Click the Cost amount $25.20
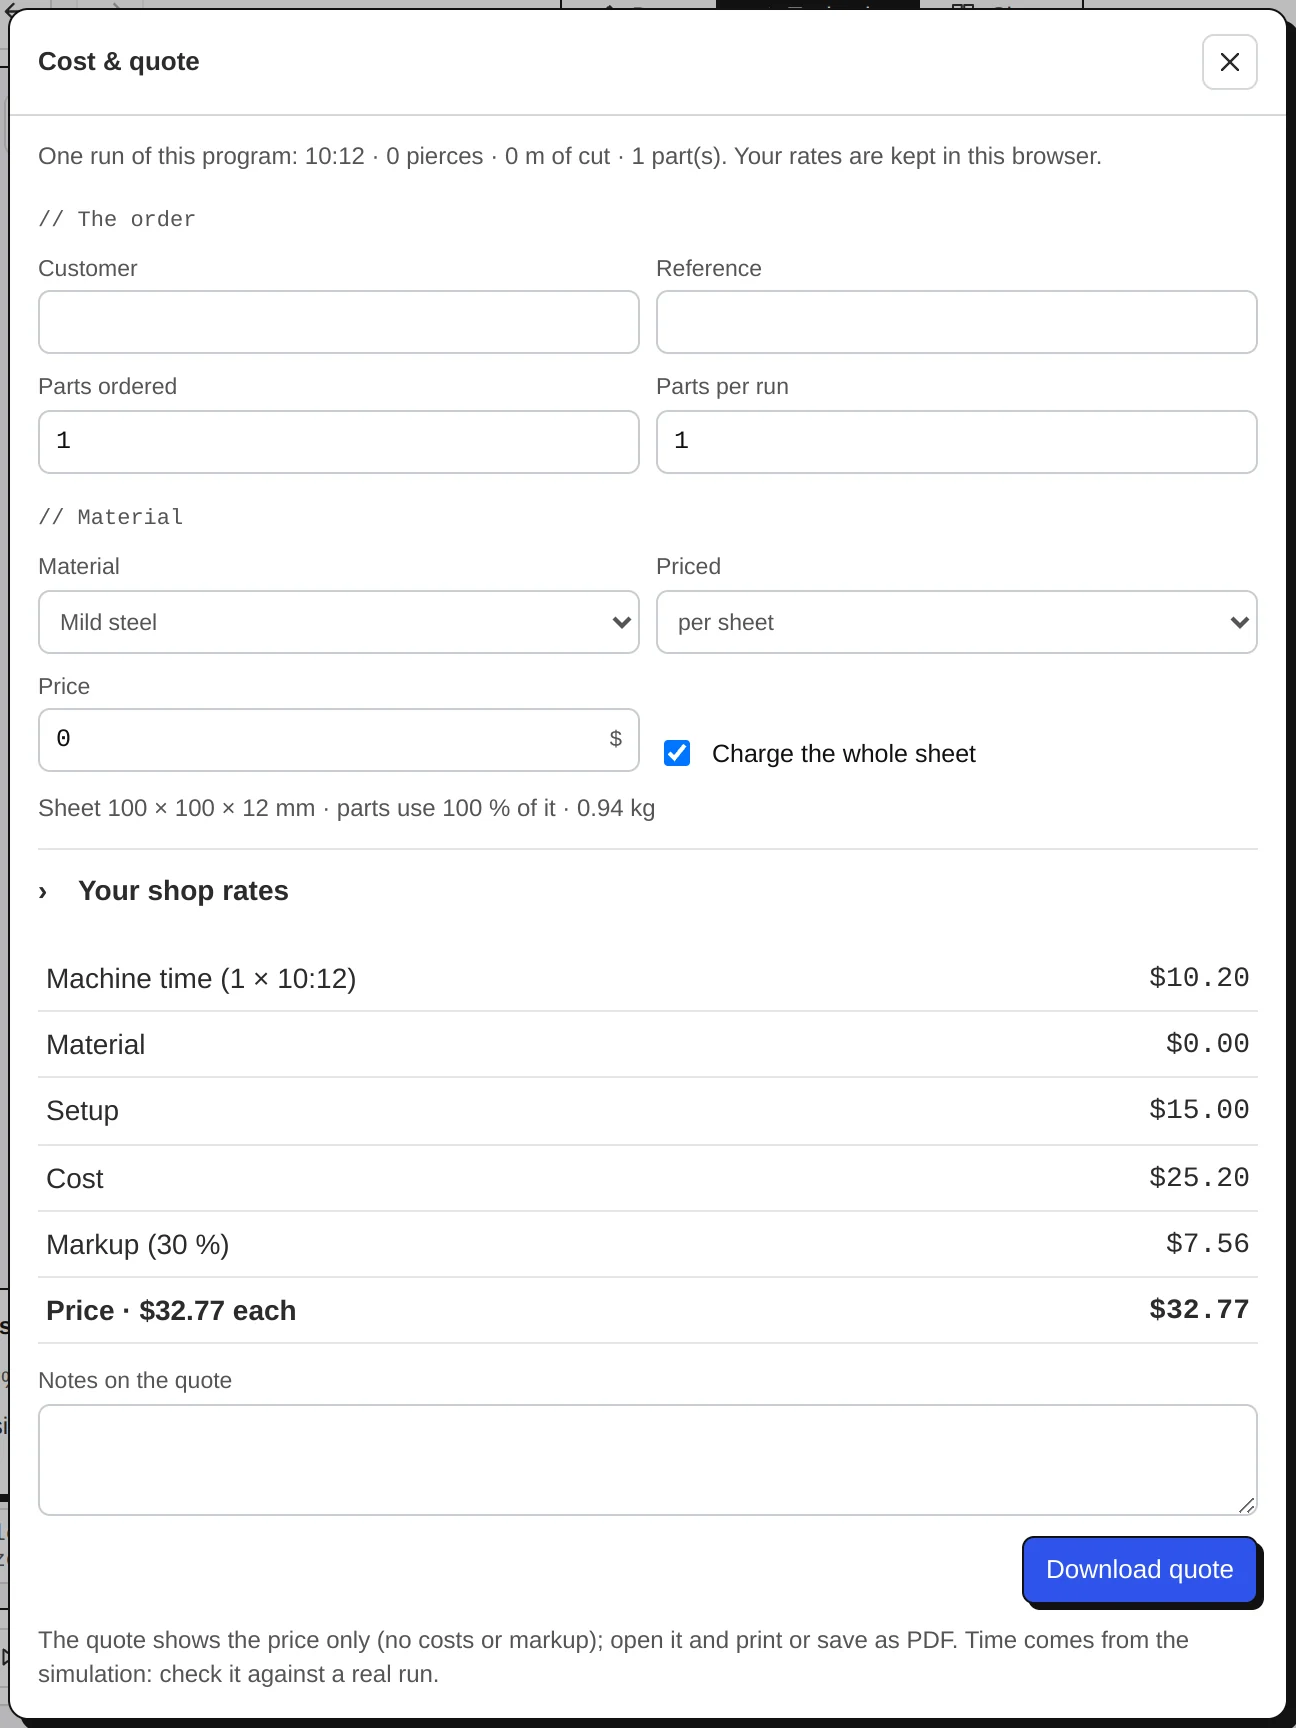This screenshot has width=1296, height=1728. (1199, 1178)
